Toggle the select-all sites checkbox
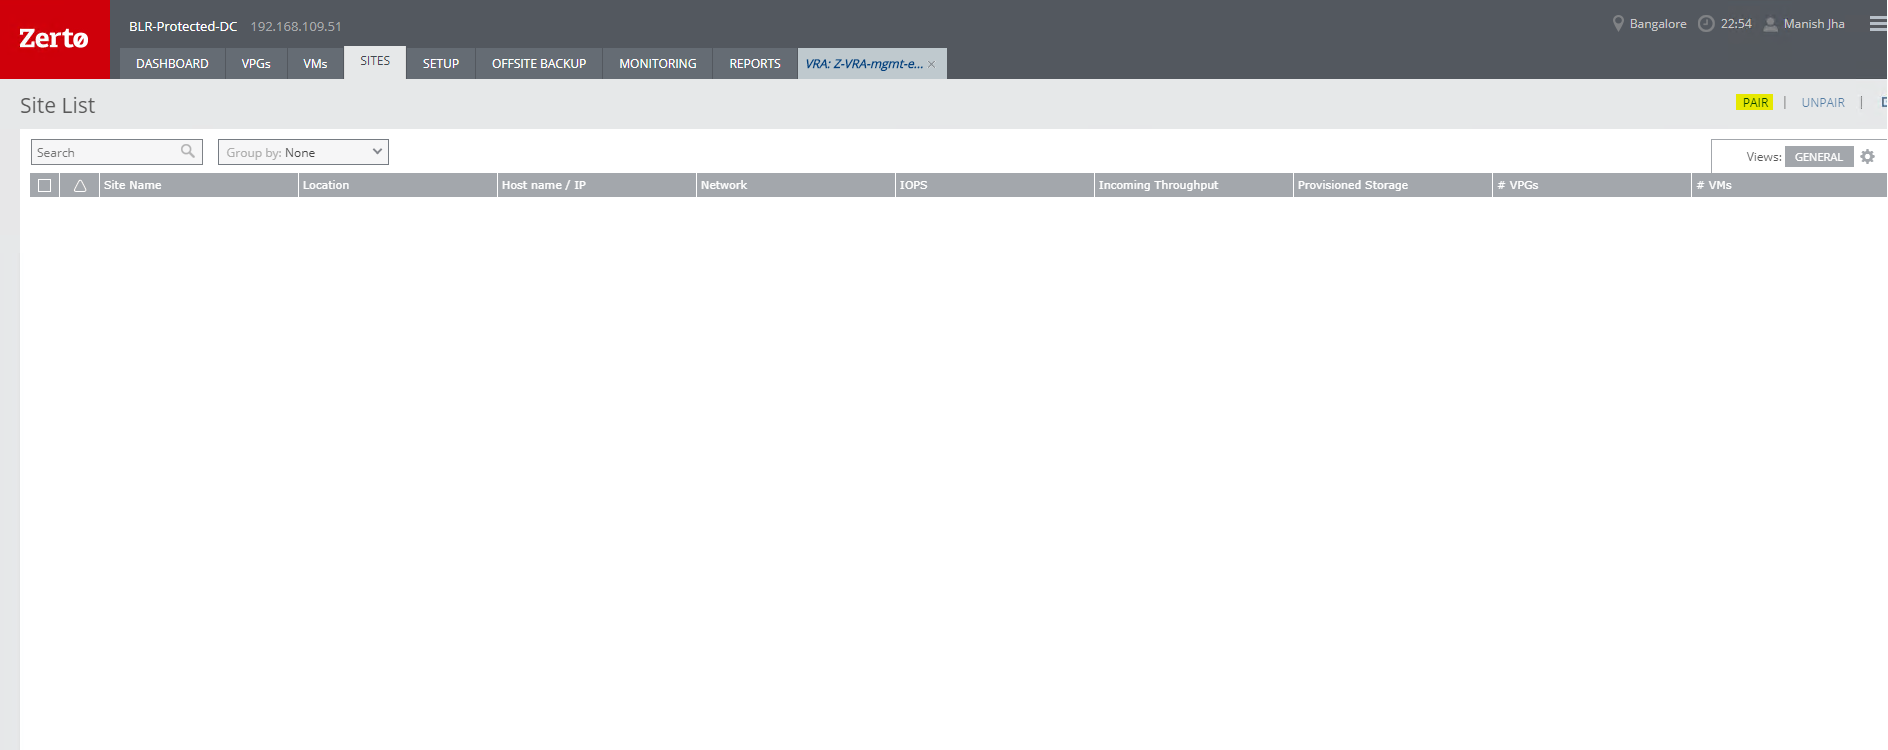This screenshot has width=1888, height=750. pyautogui.click(x=44, y=186)
